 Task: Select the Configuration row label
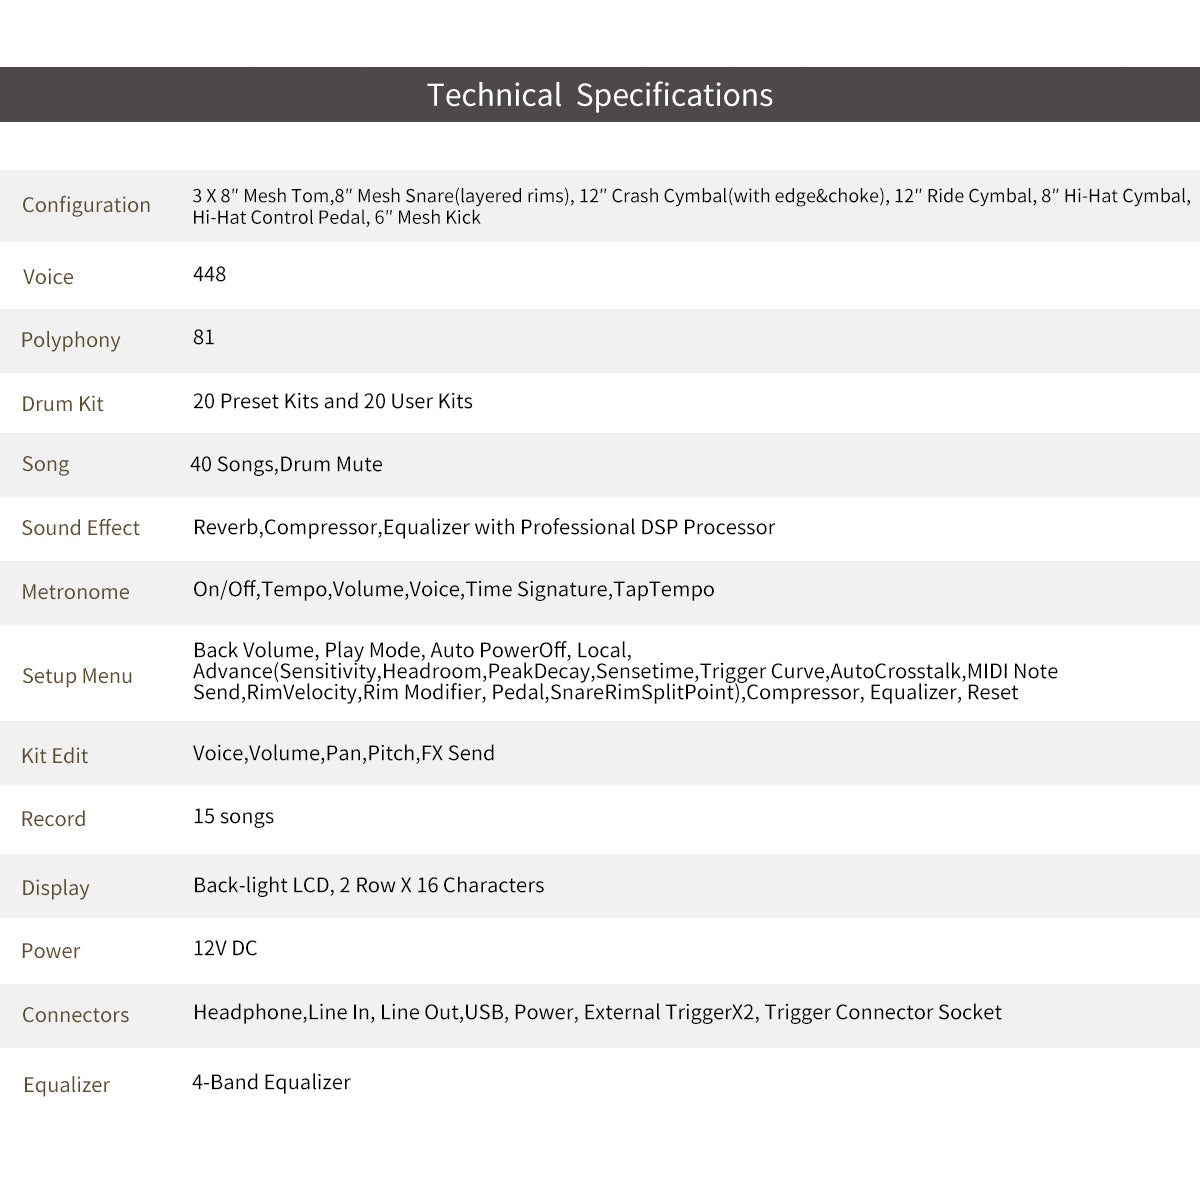(x=86, y=205)
